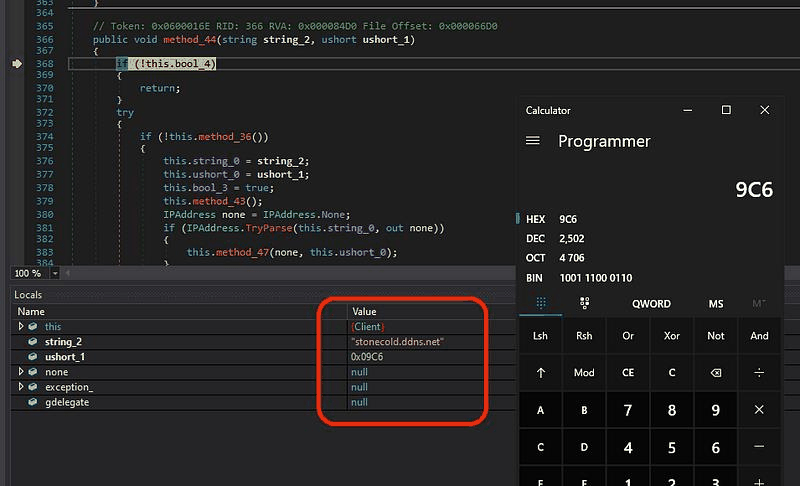Toggle the QWORD data size
This screenshot has height=486, width=800.
(x=651, y=304)
